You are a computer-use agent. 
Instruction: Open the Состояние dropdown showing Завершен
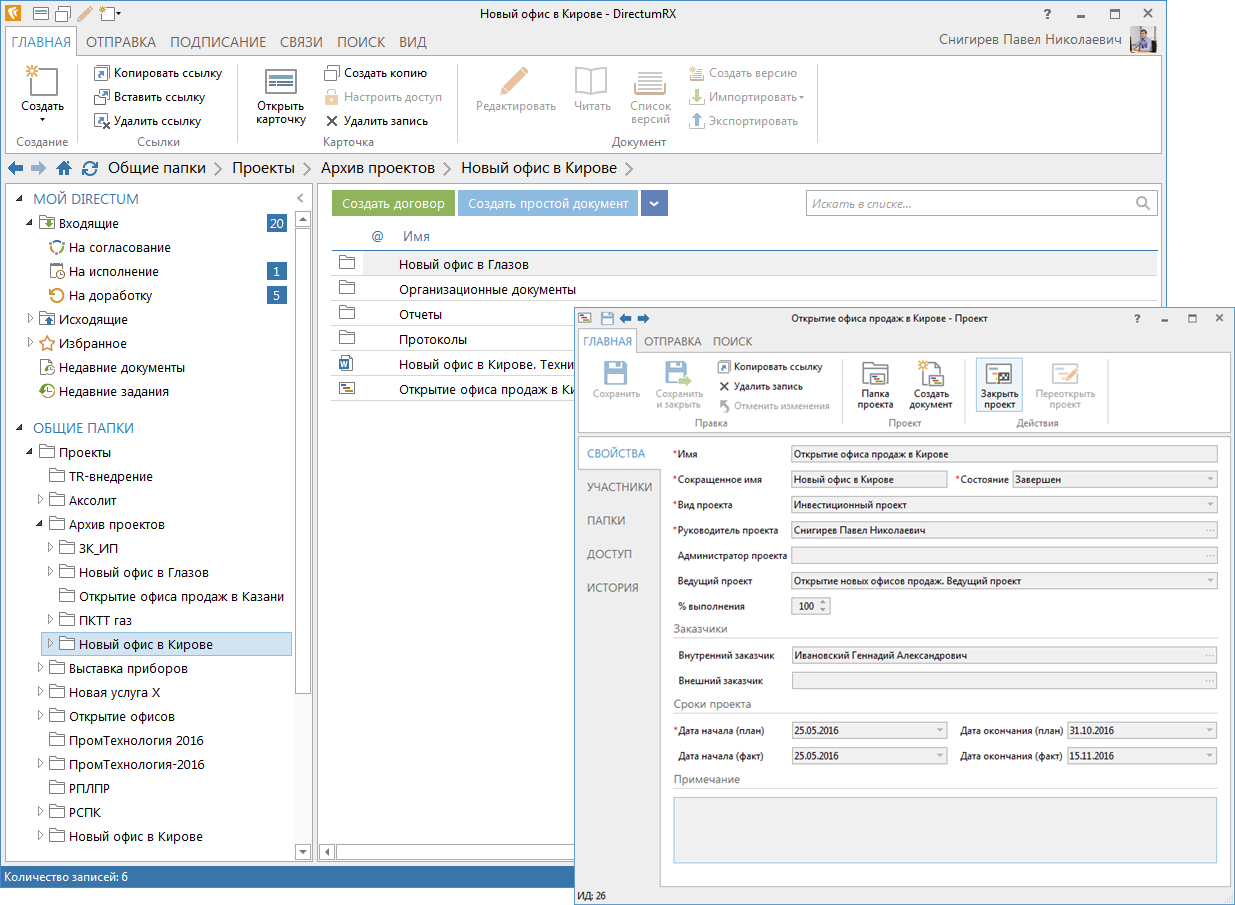[1210, 480]
